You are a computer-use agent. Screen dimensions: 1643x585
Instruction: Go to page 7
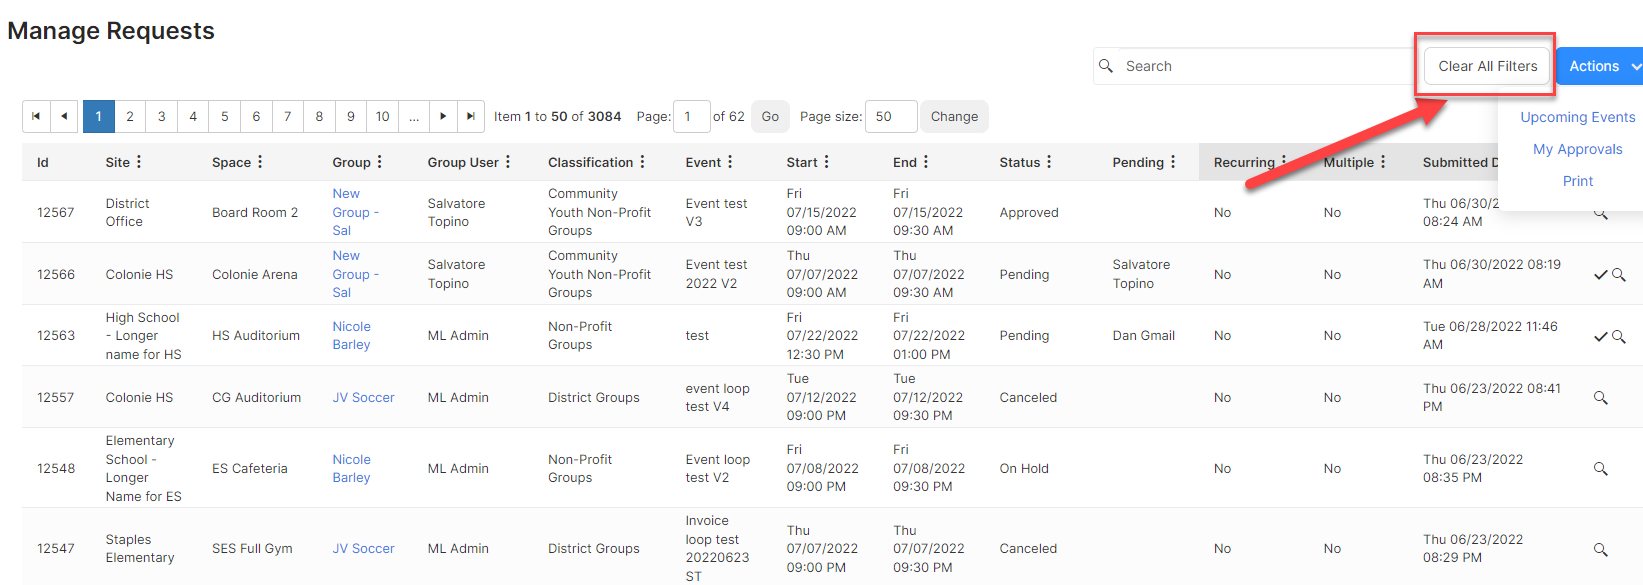288,116
